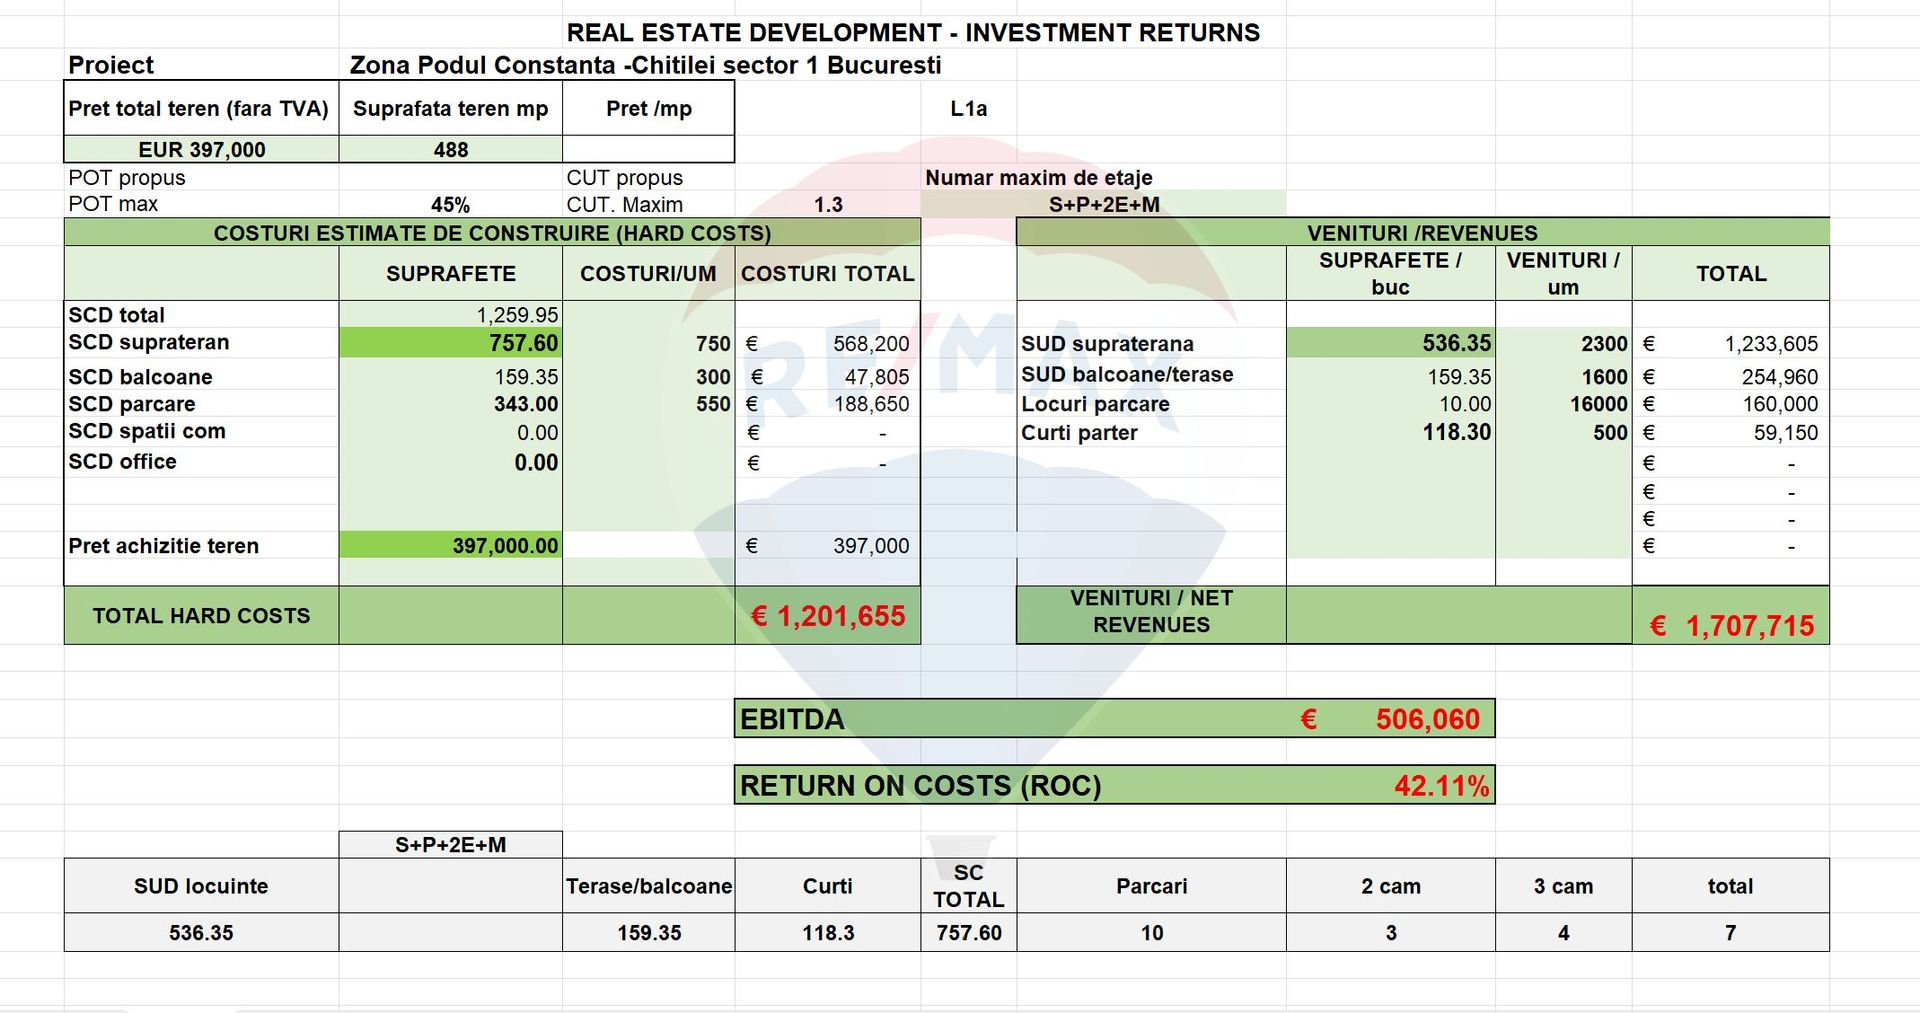Click the POT max 45% value

(x=450, y=205)
